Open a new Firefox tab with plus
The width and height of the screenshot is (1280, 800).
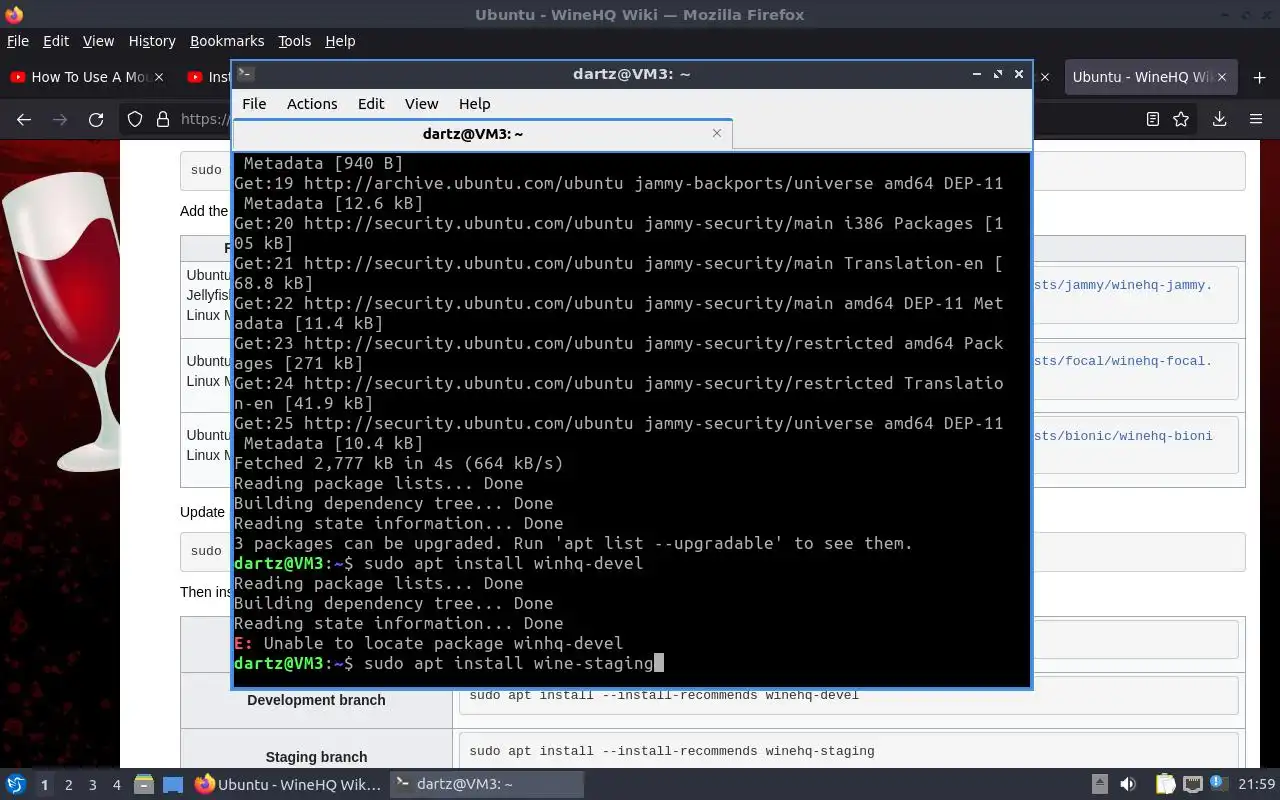pos(1259,77)
